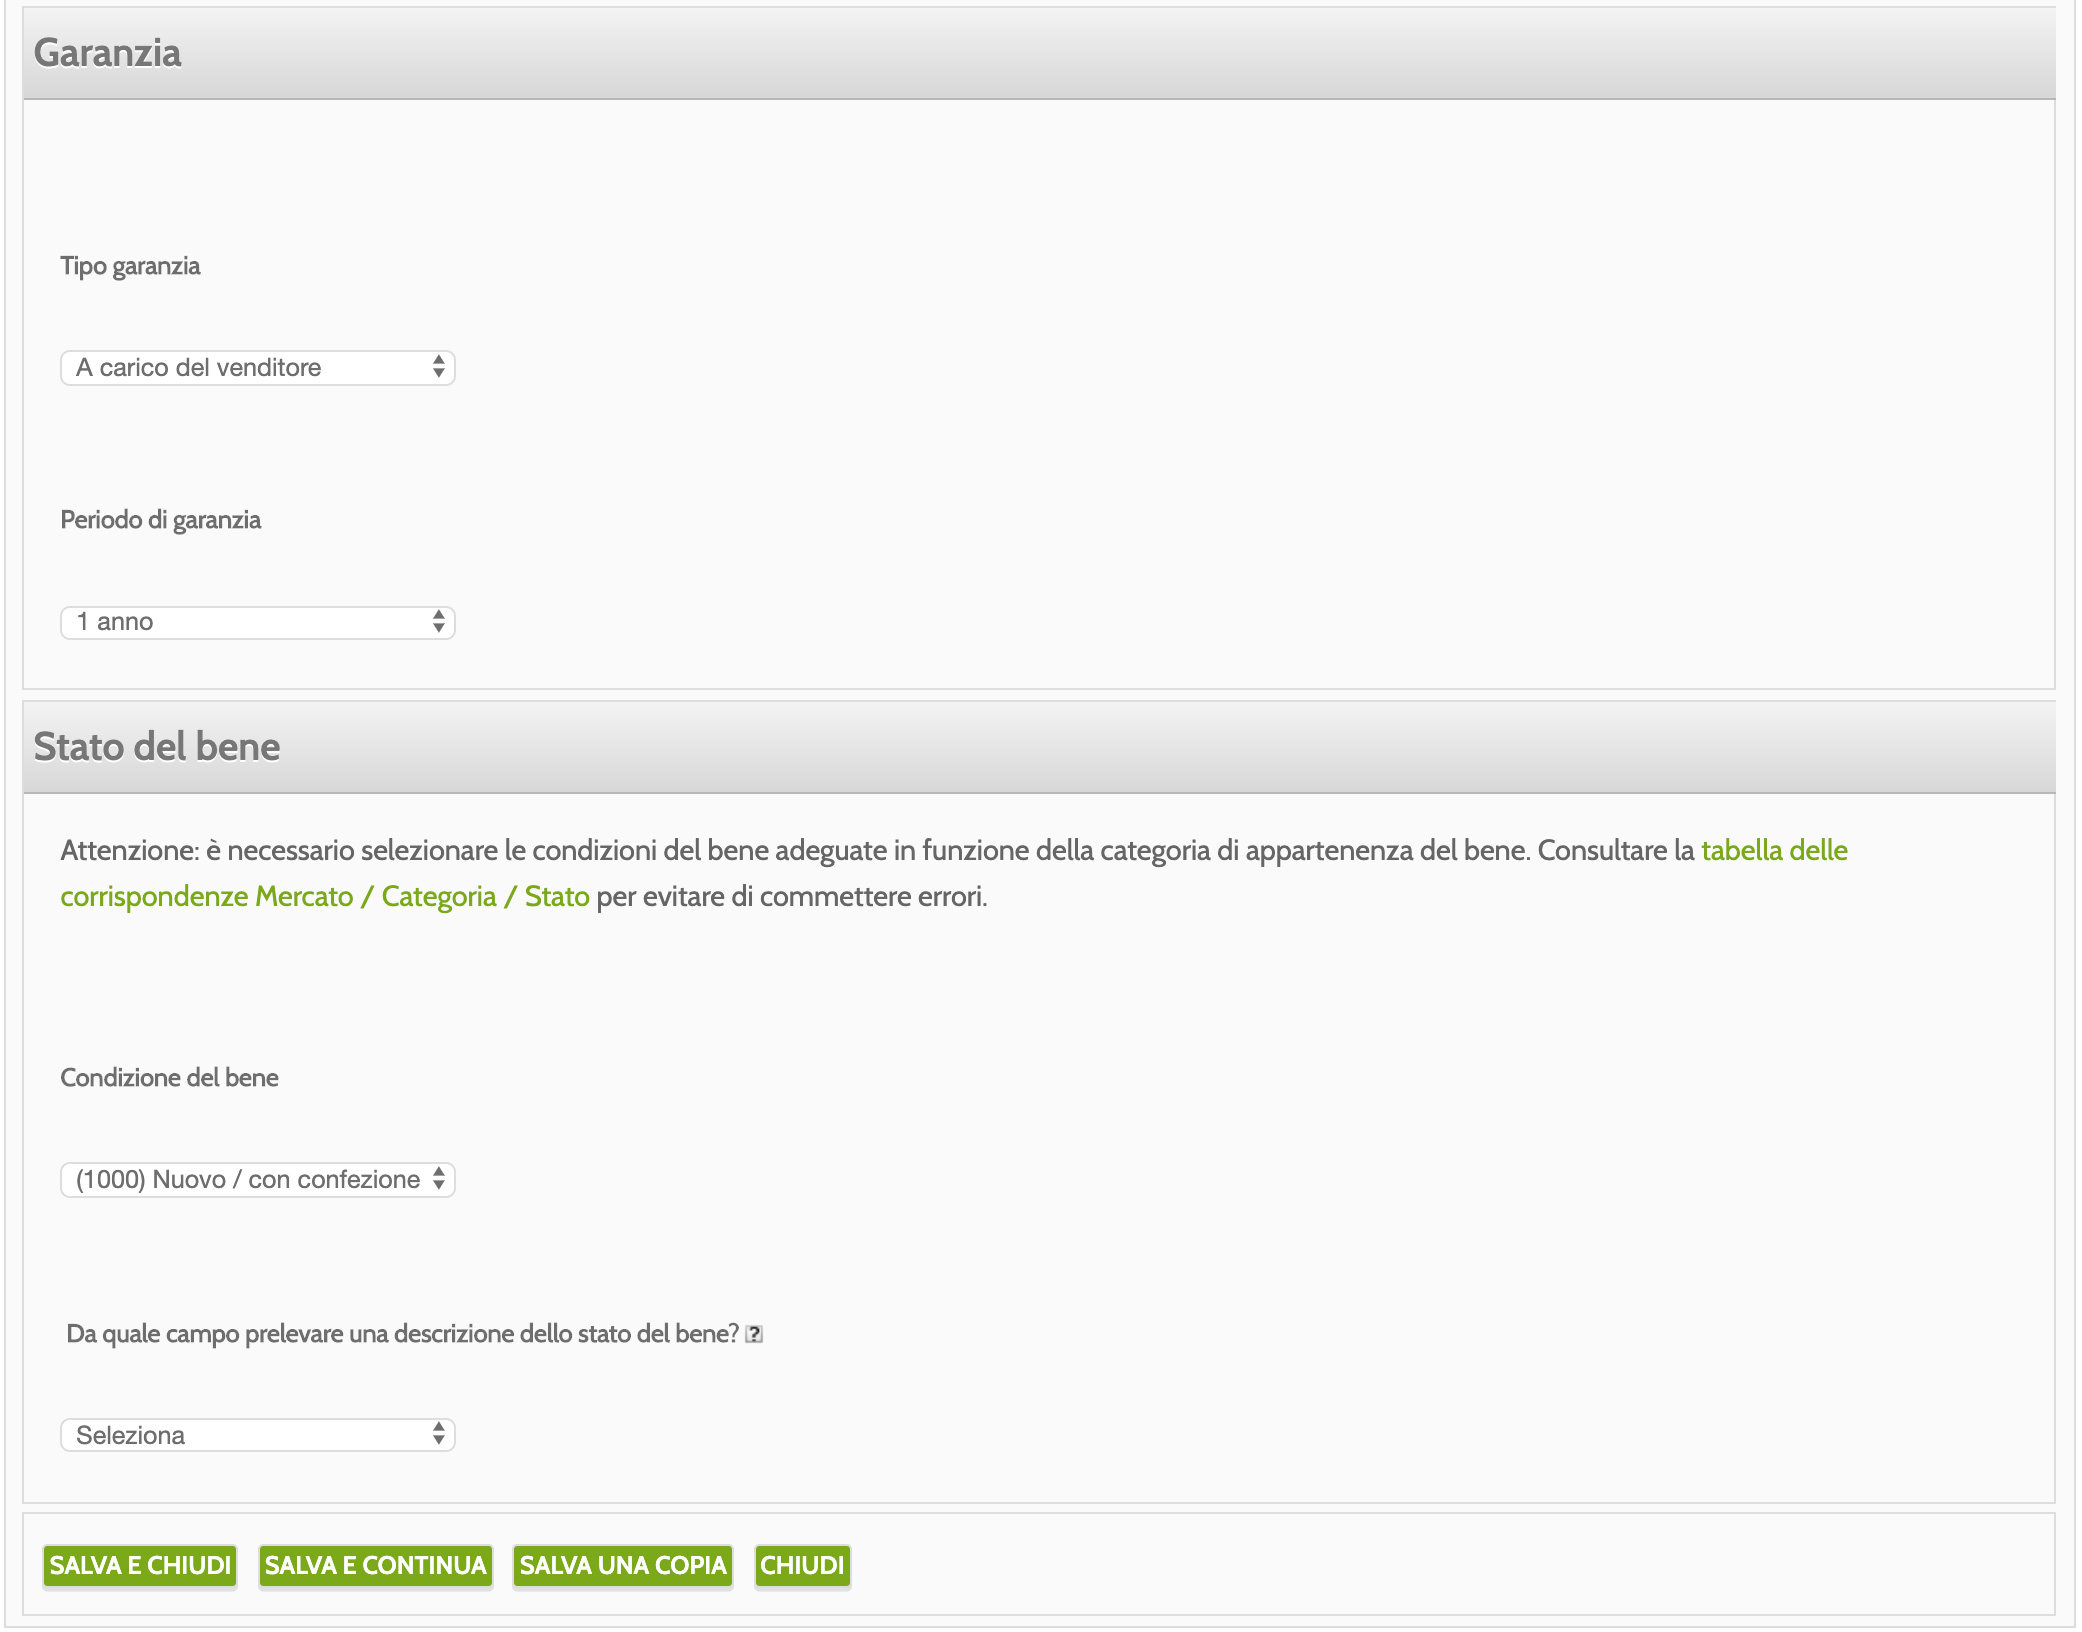Image resolution: width=2082 pixels, height=1632 pixels.
Task: Follow the 'corrispondenze Mercato / Categoria / Stato' link
Action: 325,896
